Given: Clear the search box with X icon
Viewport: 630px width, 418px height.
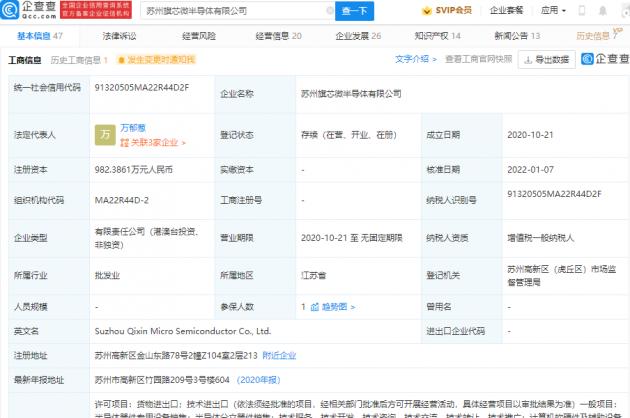Looking at the screenshot, I should coord(329,10).
